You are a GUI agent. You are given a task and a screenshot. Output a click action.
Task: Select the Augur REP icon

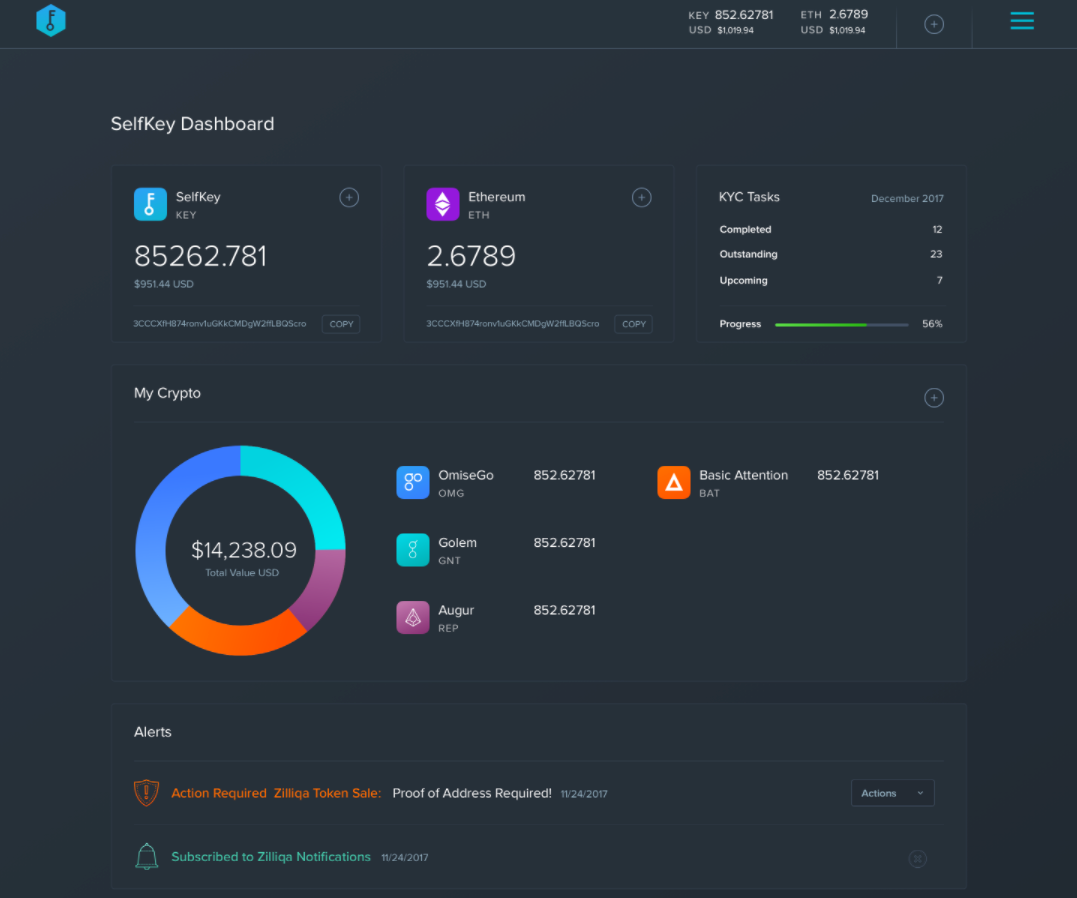(x=413, y=617)
